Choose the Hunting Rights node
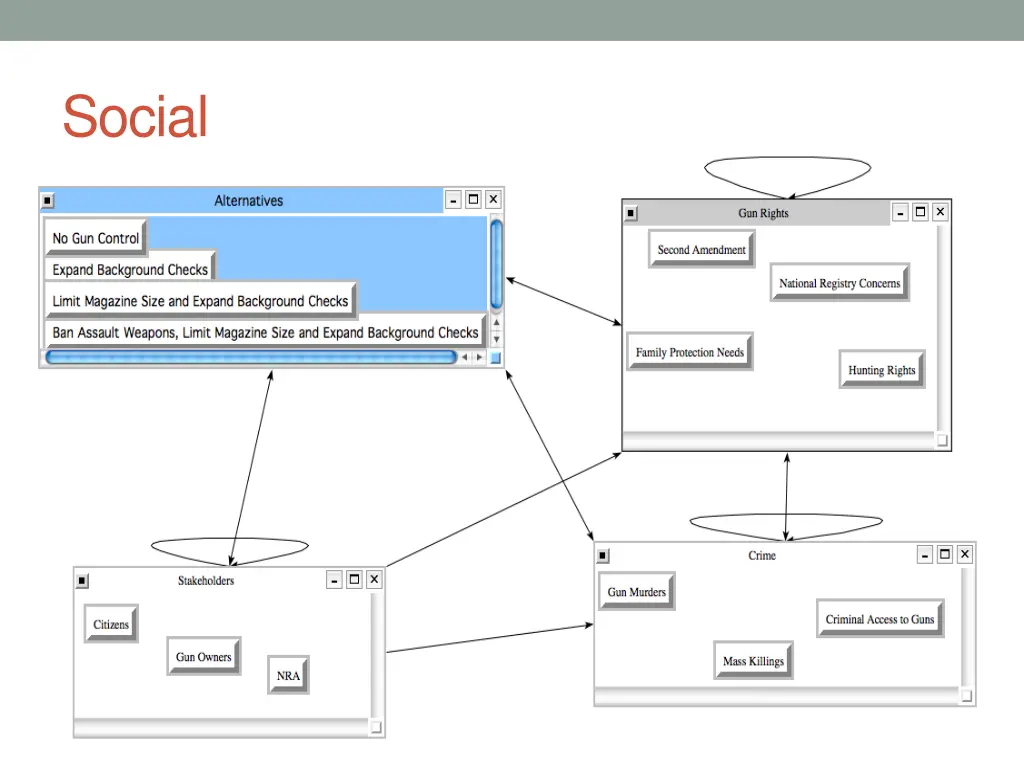The height and width of the screenshot is (768, 1024). [x=882, y=370]
